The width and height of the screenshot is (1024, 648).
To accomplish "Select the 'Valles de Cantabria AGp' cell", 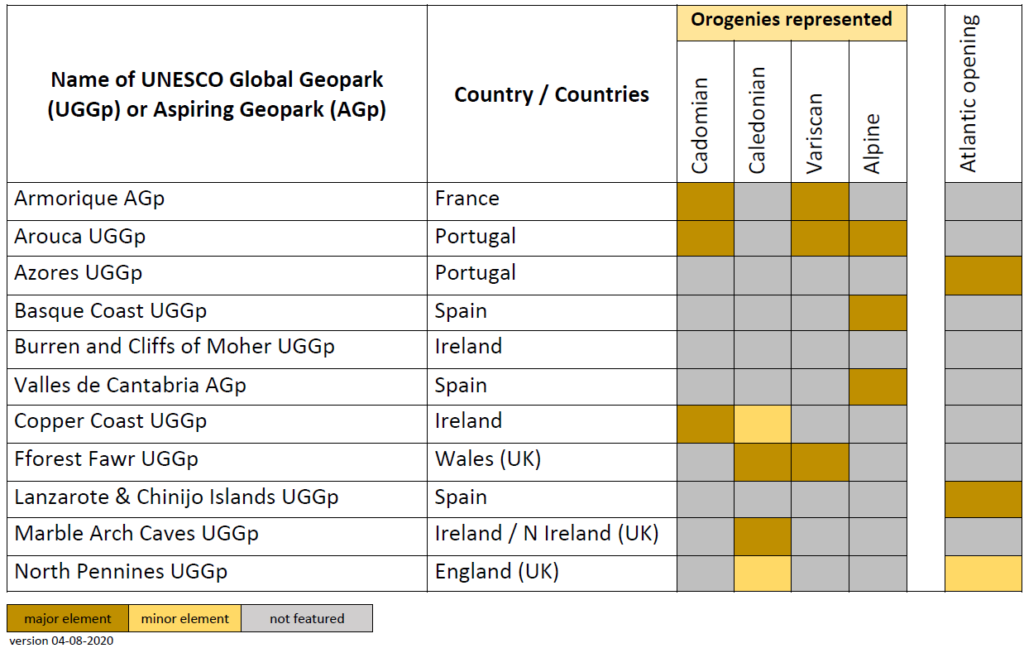I will pos(217,387).
